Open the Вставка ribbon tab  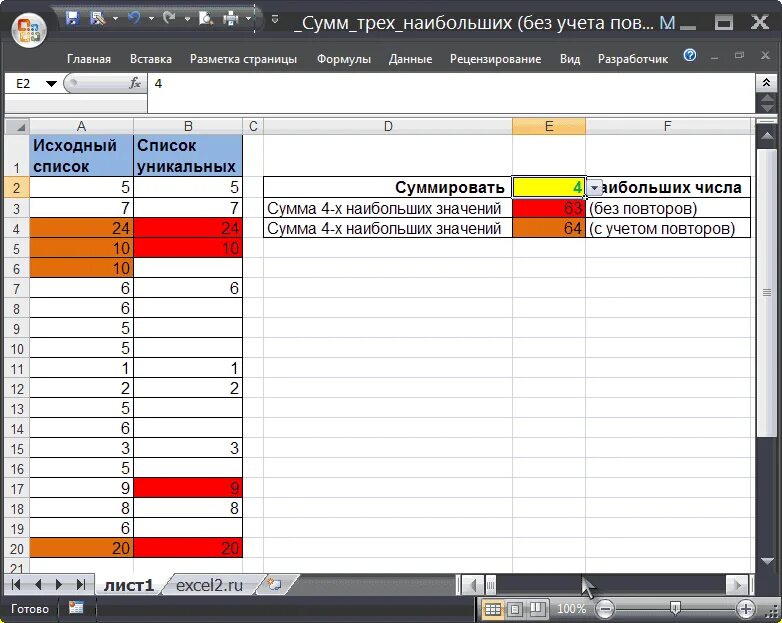click(x=151, y=59)
